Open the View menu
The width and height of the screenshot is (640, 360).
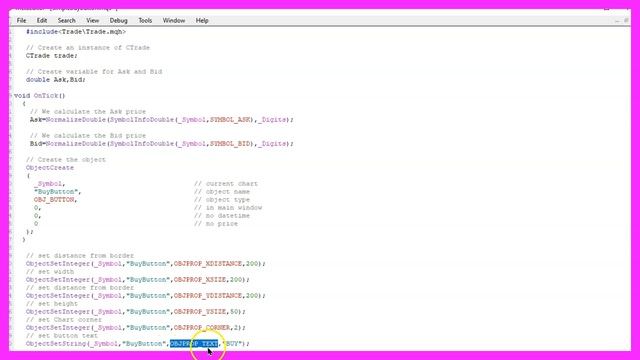pyautogui.click(x=93, y=20)
